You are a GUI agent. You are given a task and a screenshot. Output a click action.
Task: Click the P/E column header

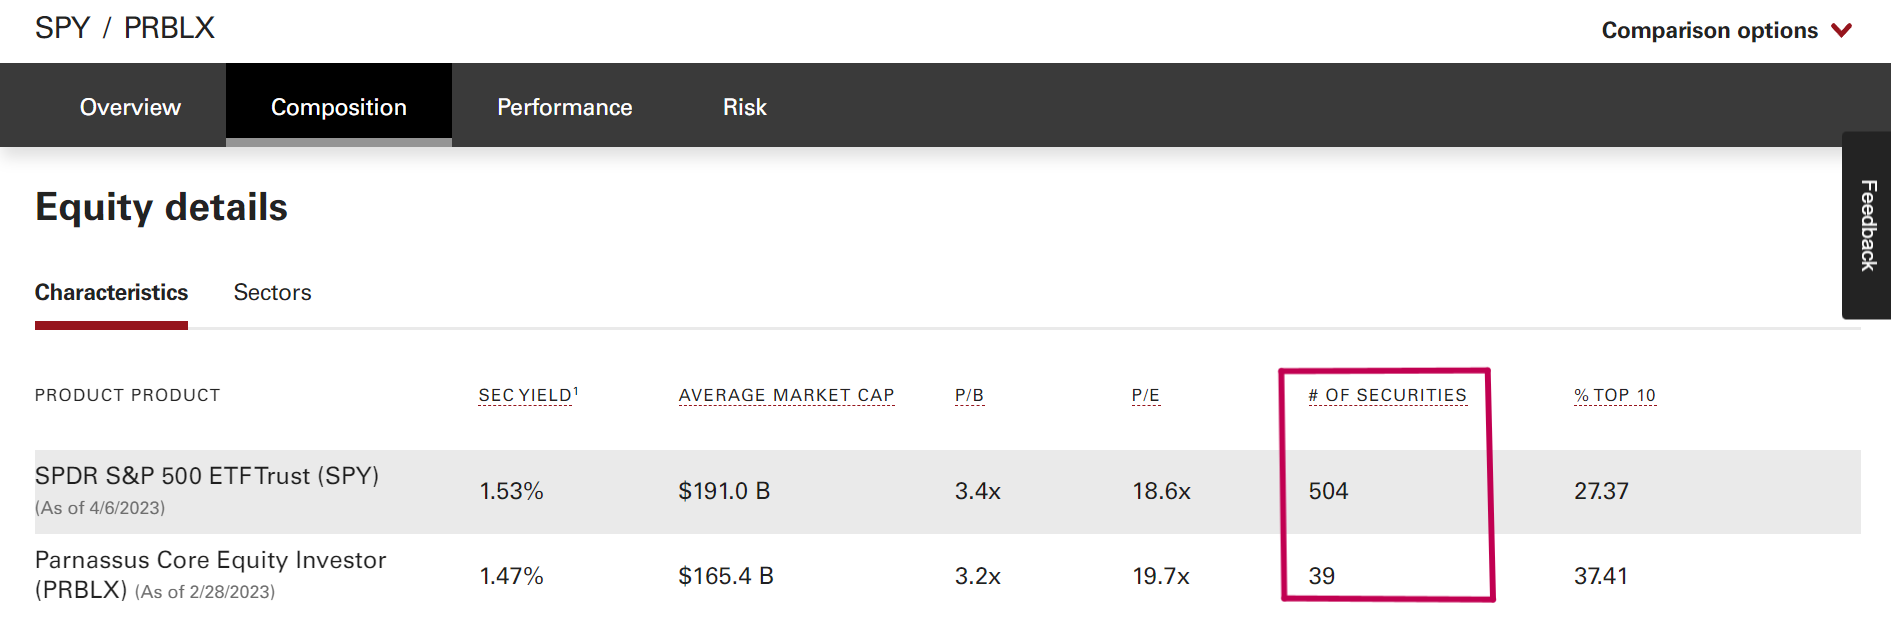(1145, 396)
